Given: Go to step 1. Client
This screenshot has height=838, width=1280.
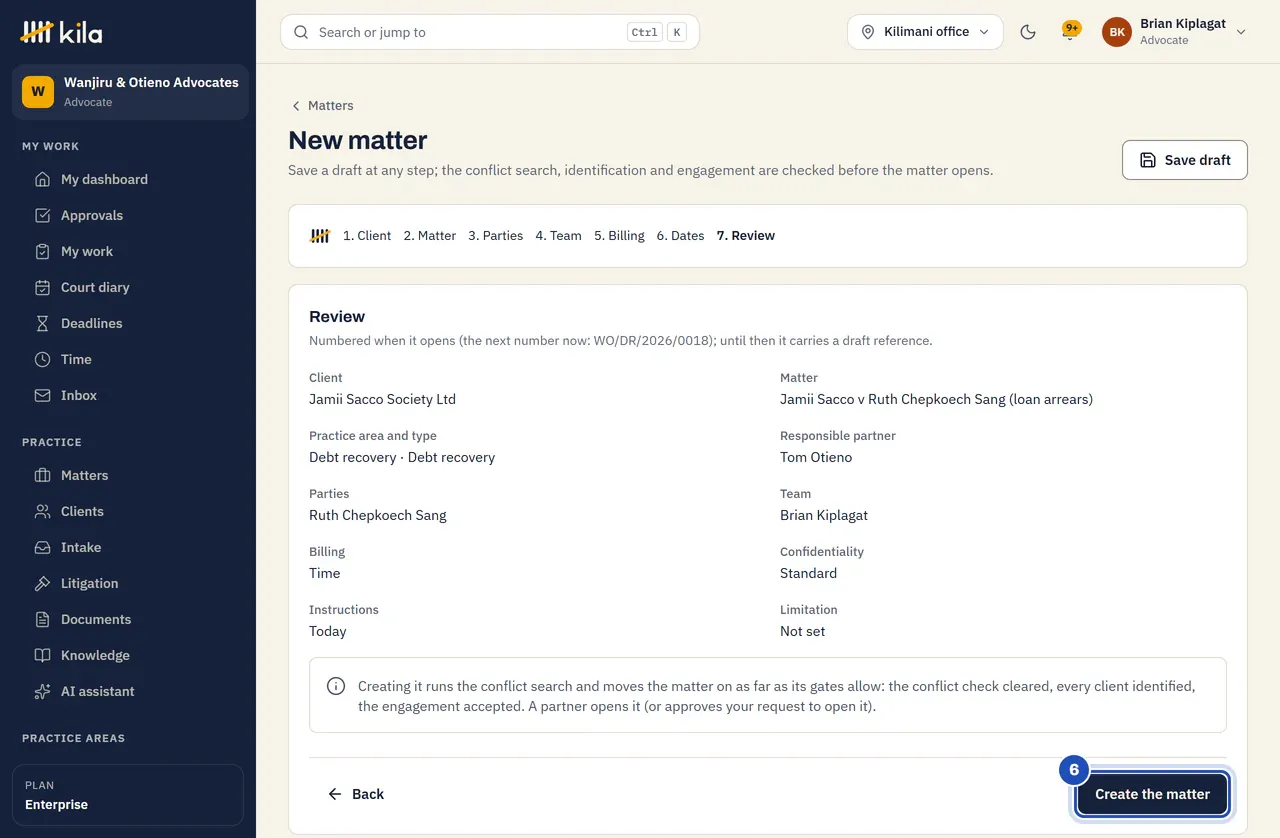Looking at the screenshot, I should point(367,236).
